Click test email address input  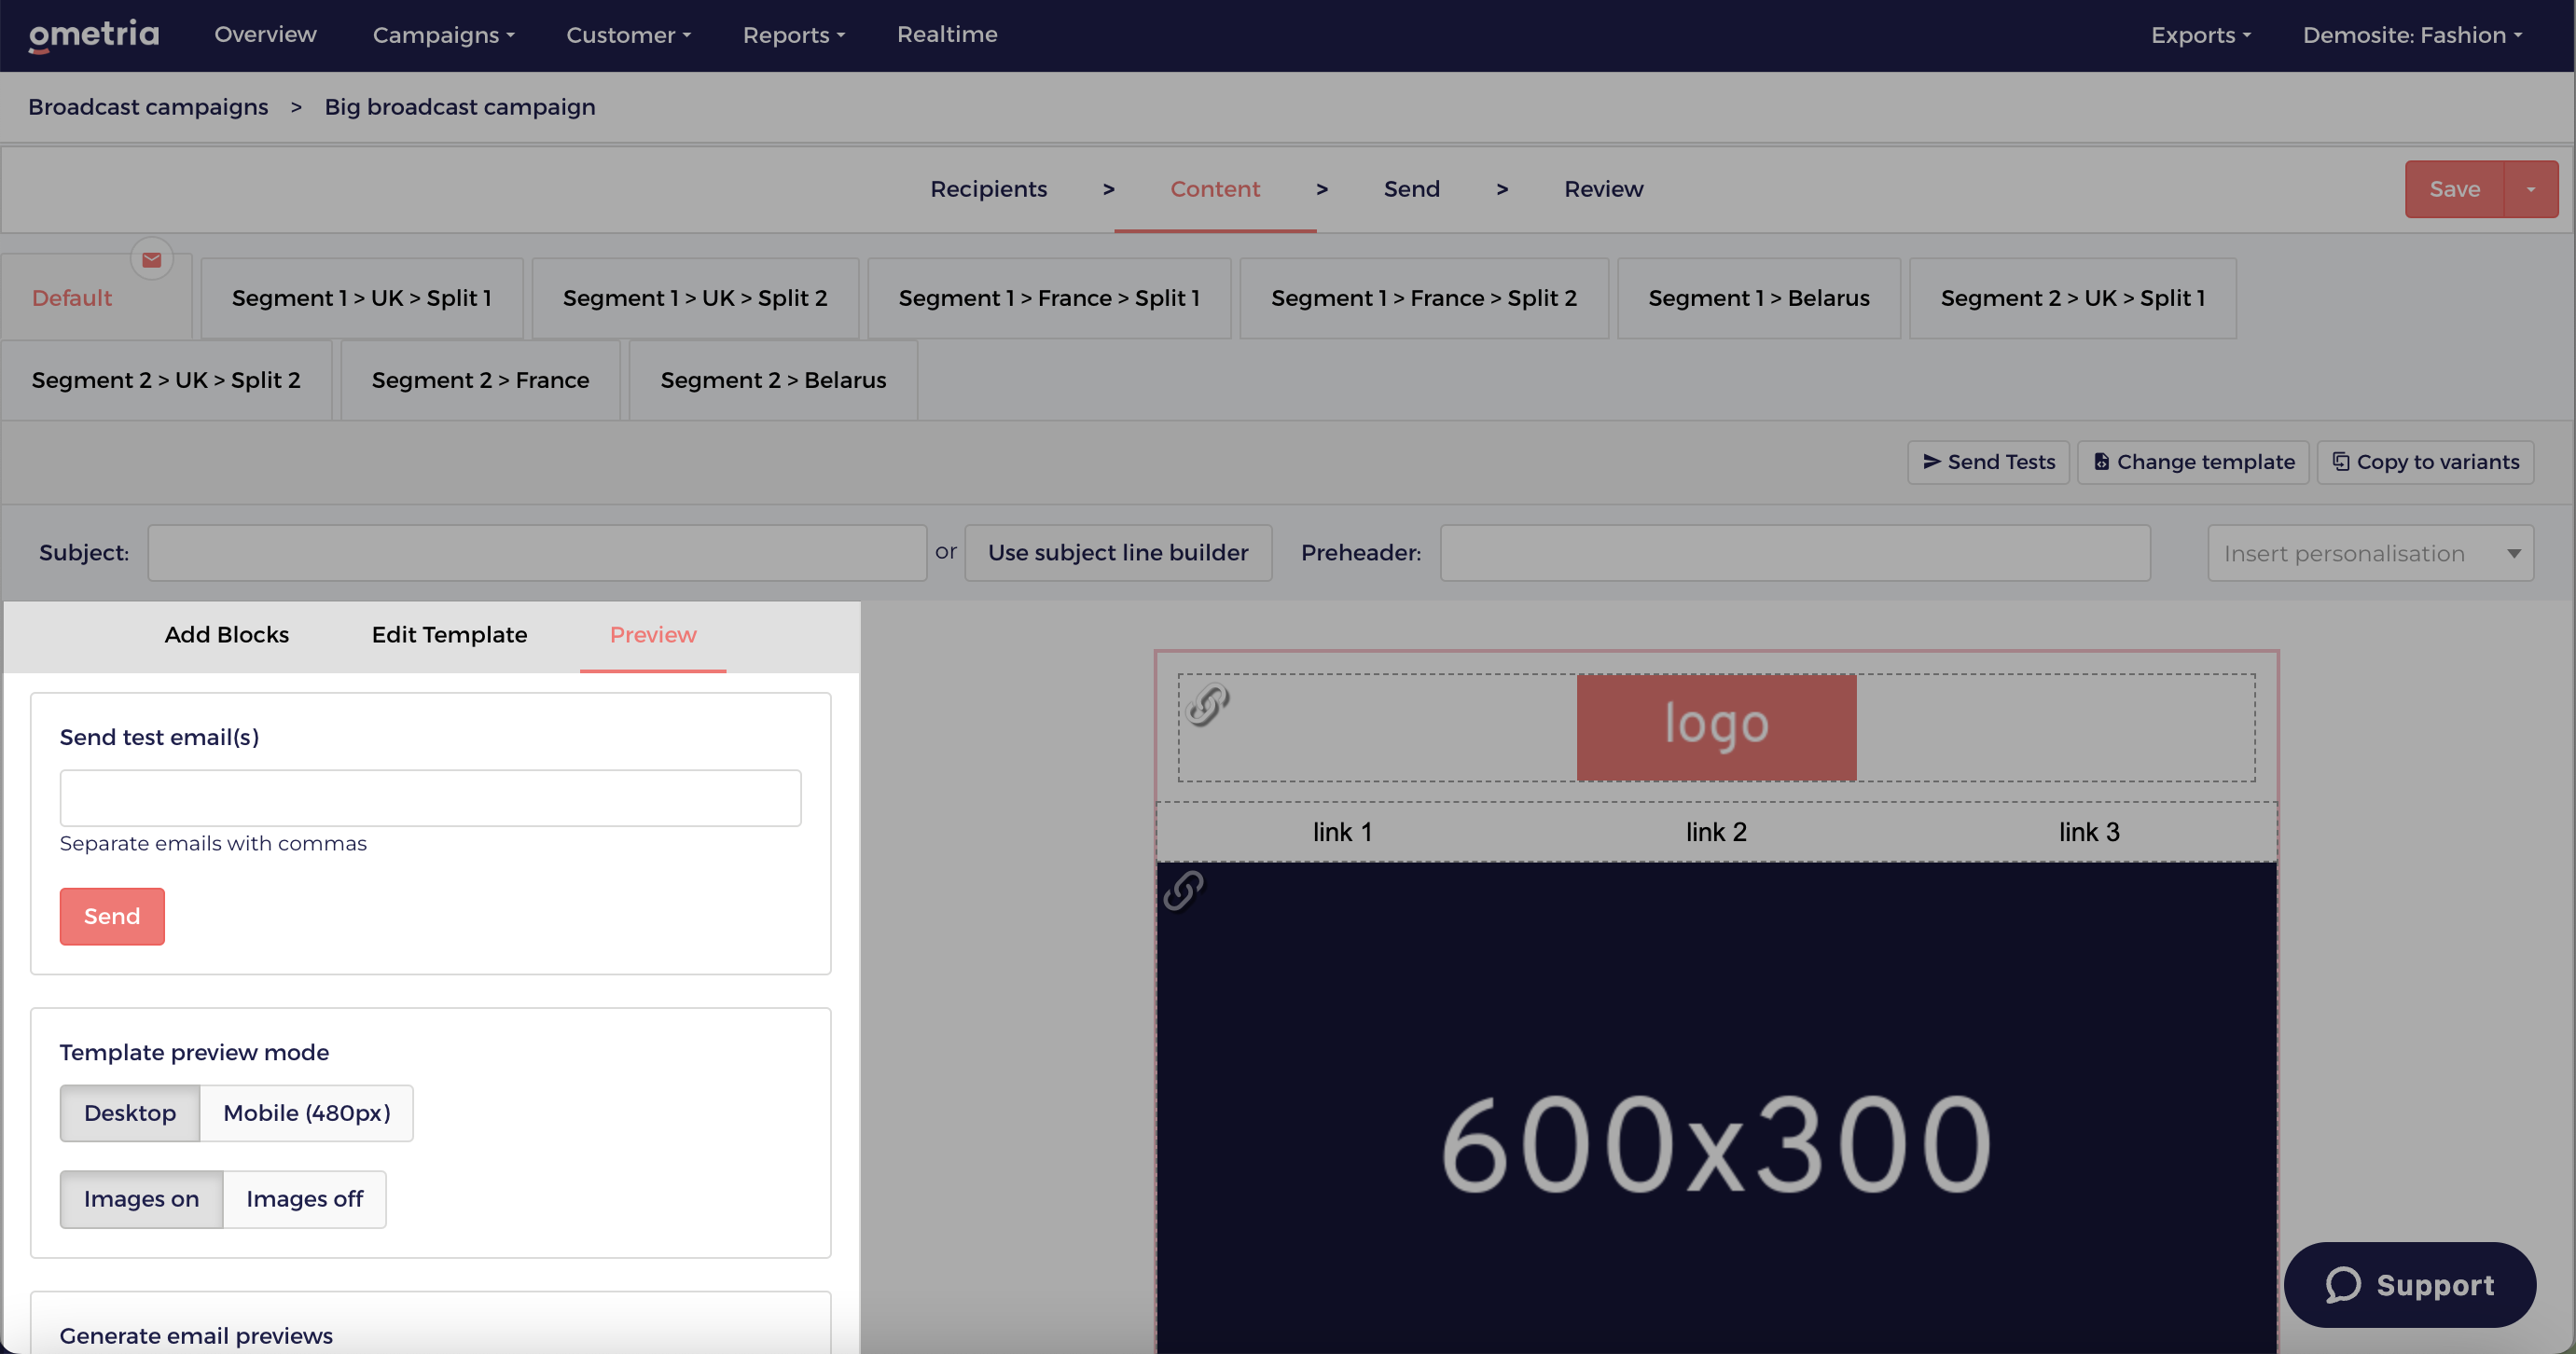(x=430, y=798)
